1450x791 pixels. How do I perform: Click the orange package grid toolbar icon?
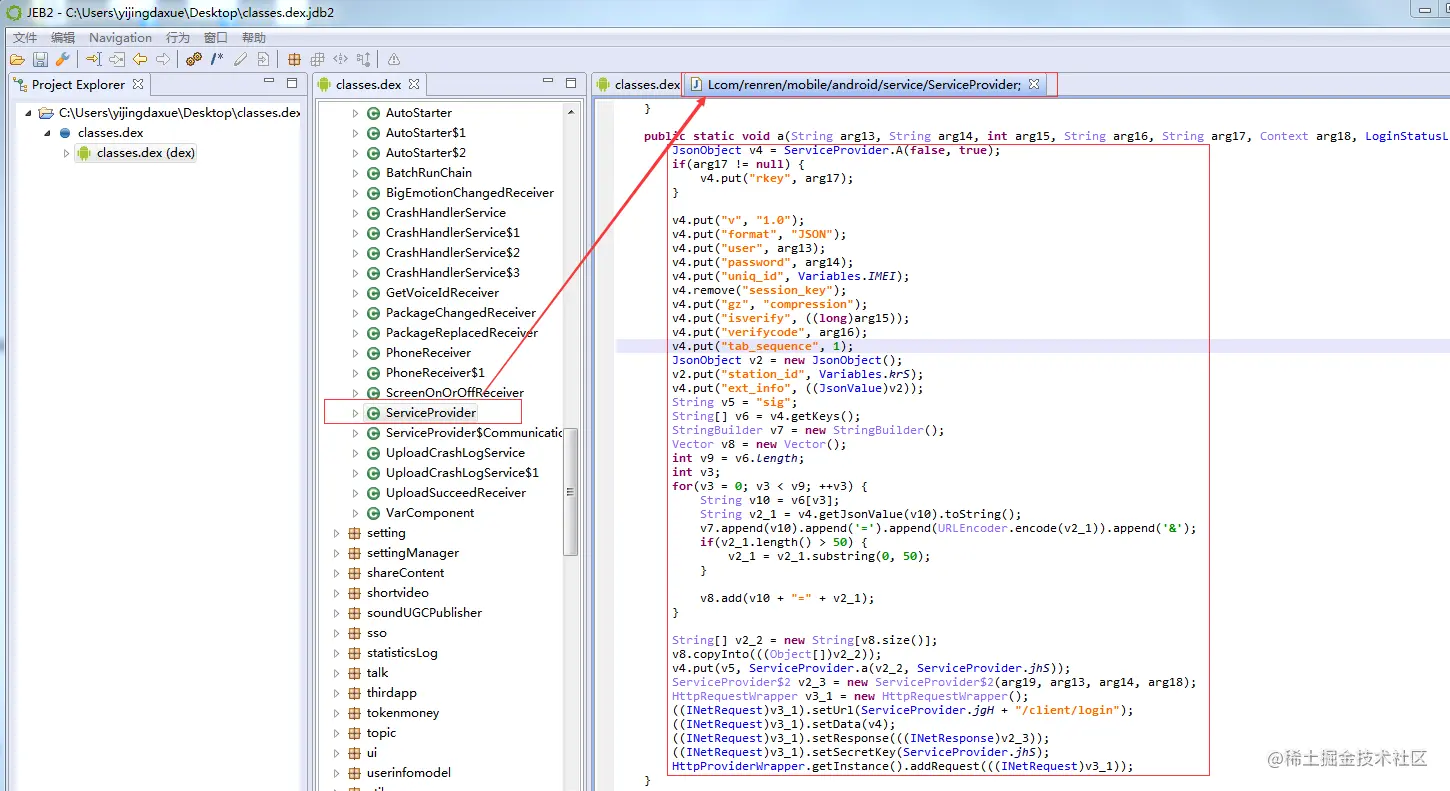(294, 60)
